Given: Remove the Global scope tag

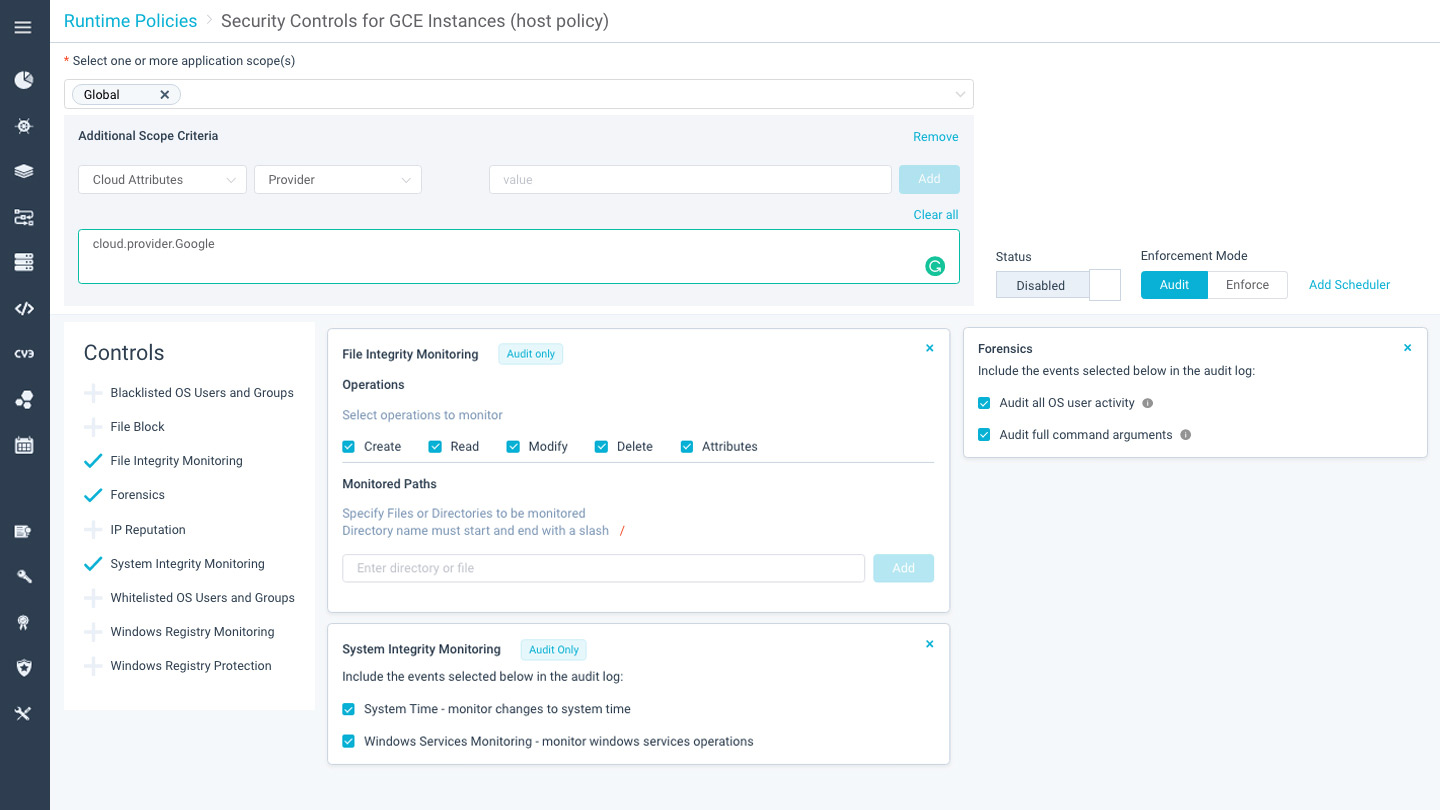Looking at the screenshot, I should (165, 94).
